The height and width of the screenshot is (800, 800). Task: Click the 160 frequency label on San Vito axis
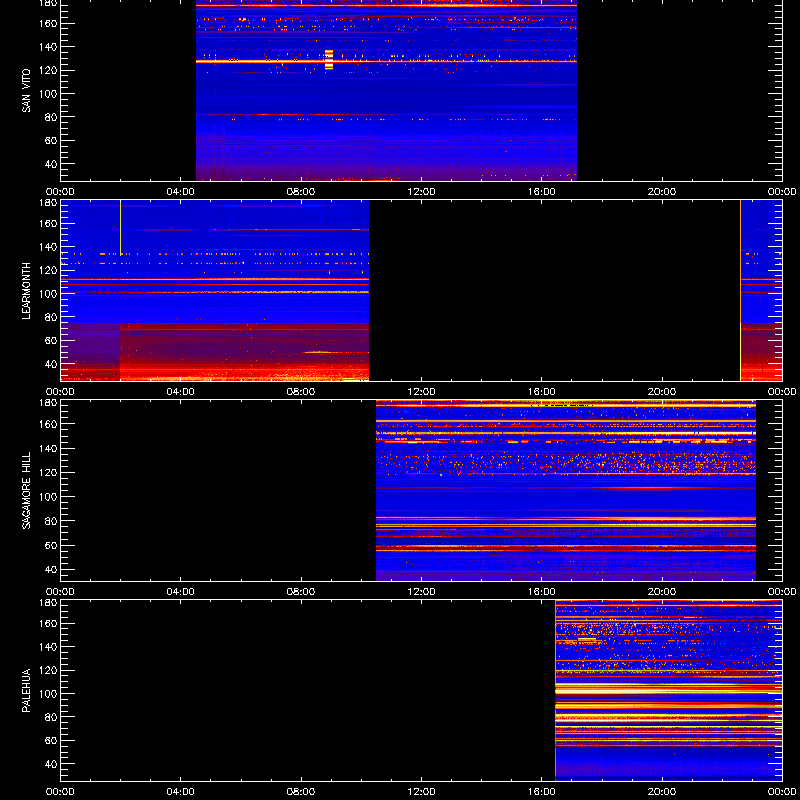(48, 23)
